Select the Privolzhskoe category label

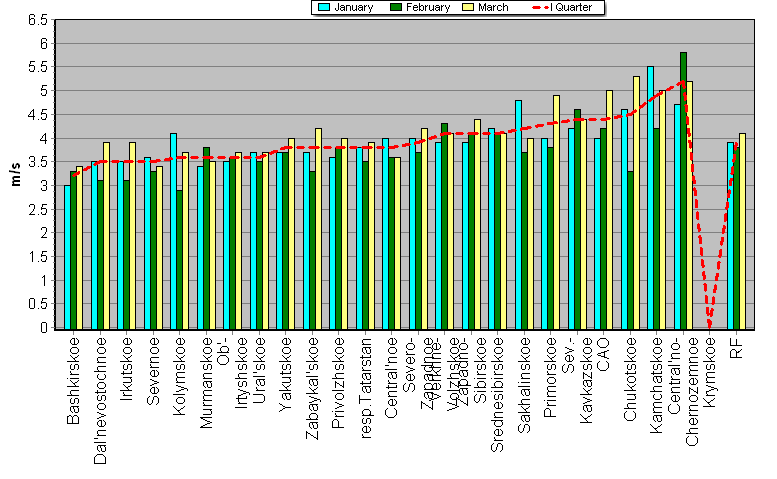coord(338,383)
